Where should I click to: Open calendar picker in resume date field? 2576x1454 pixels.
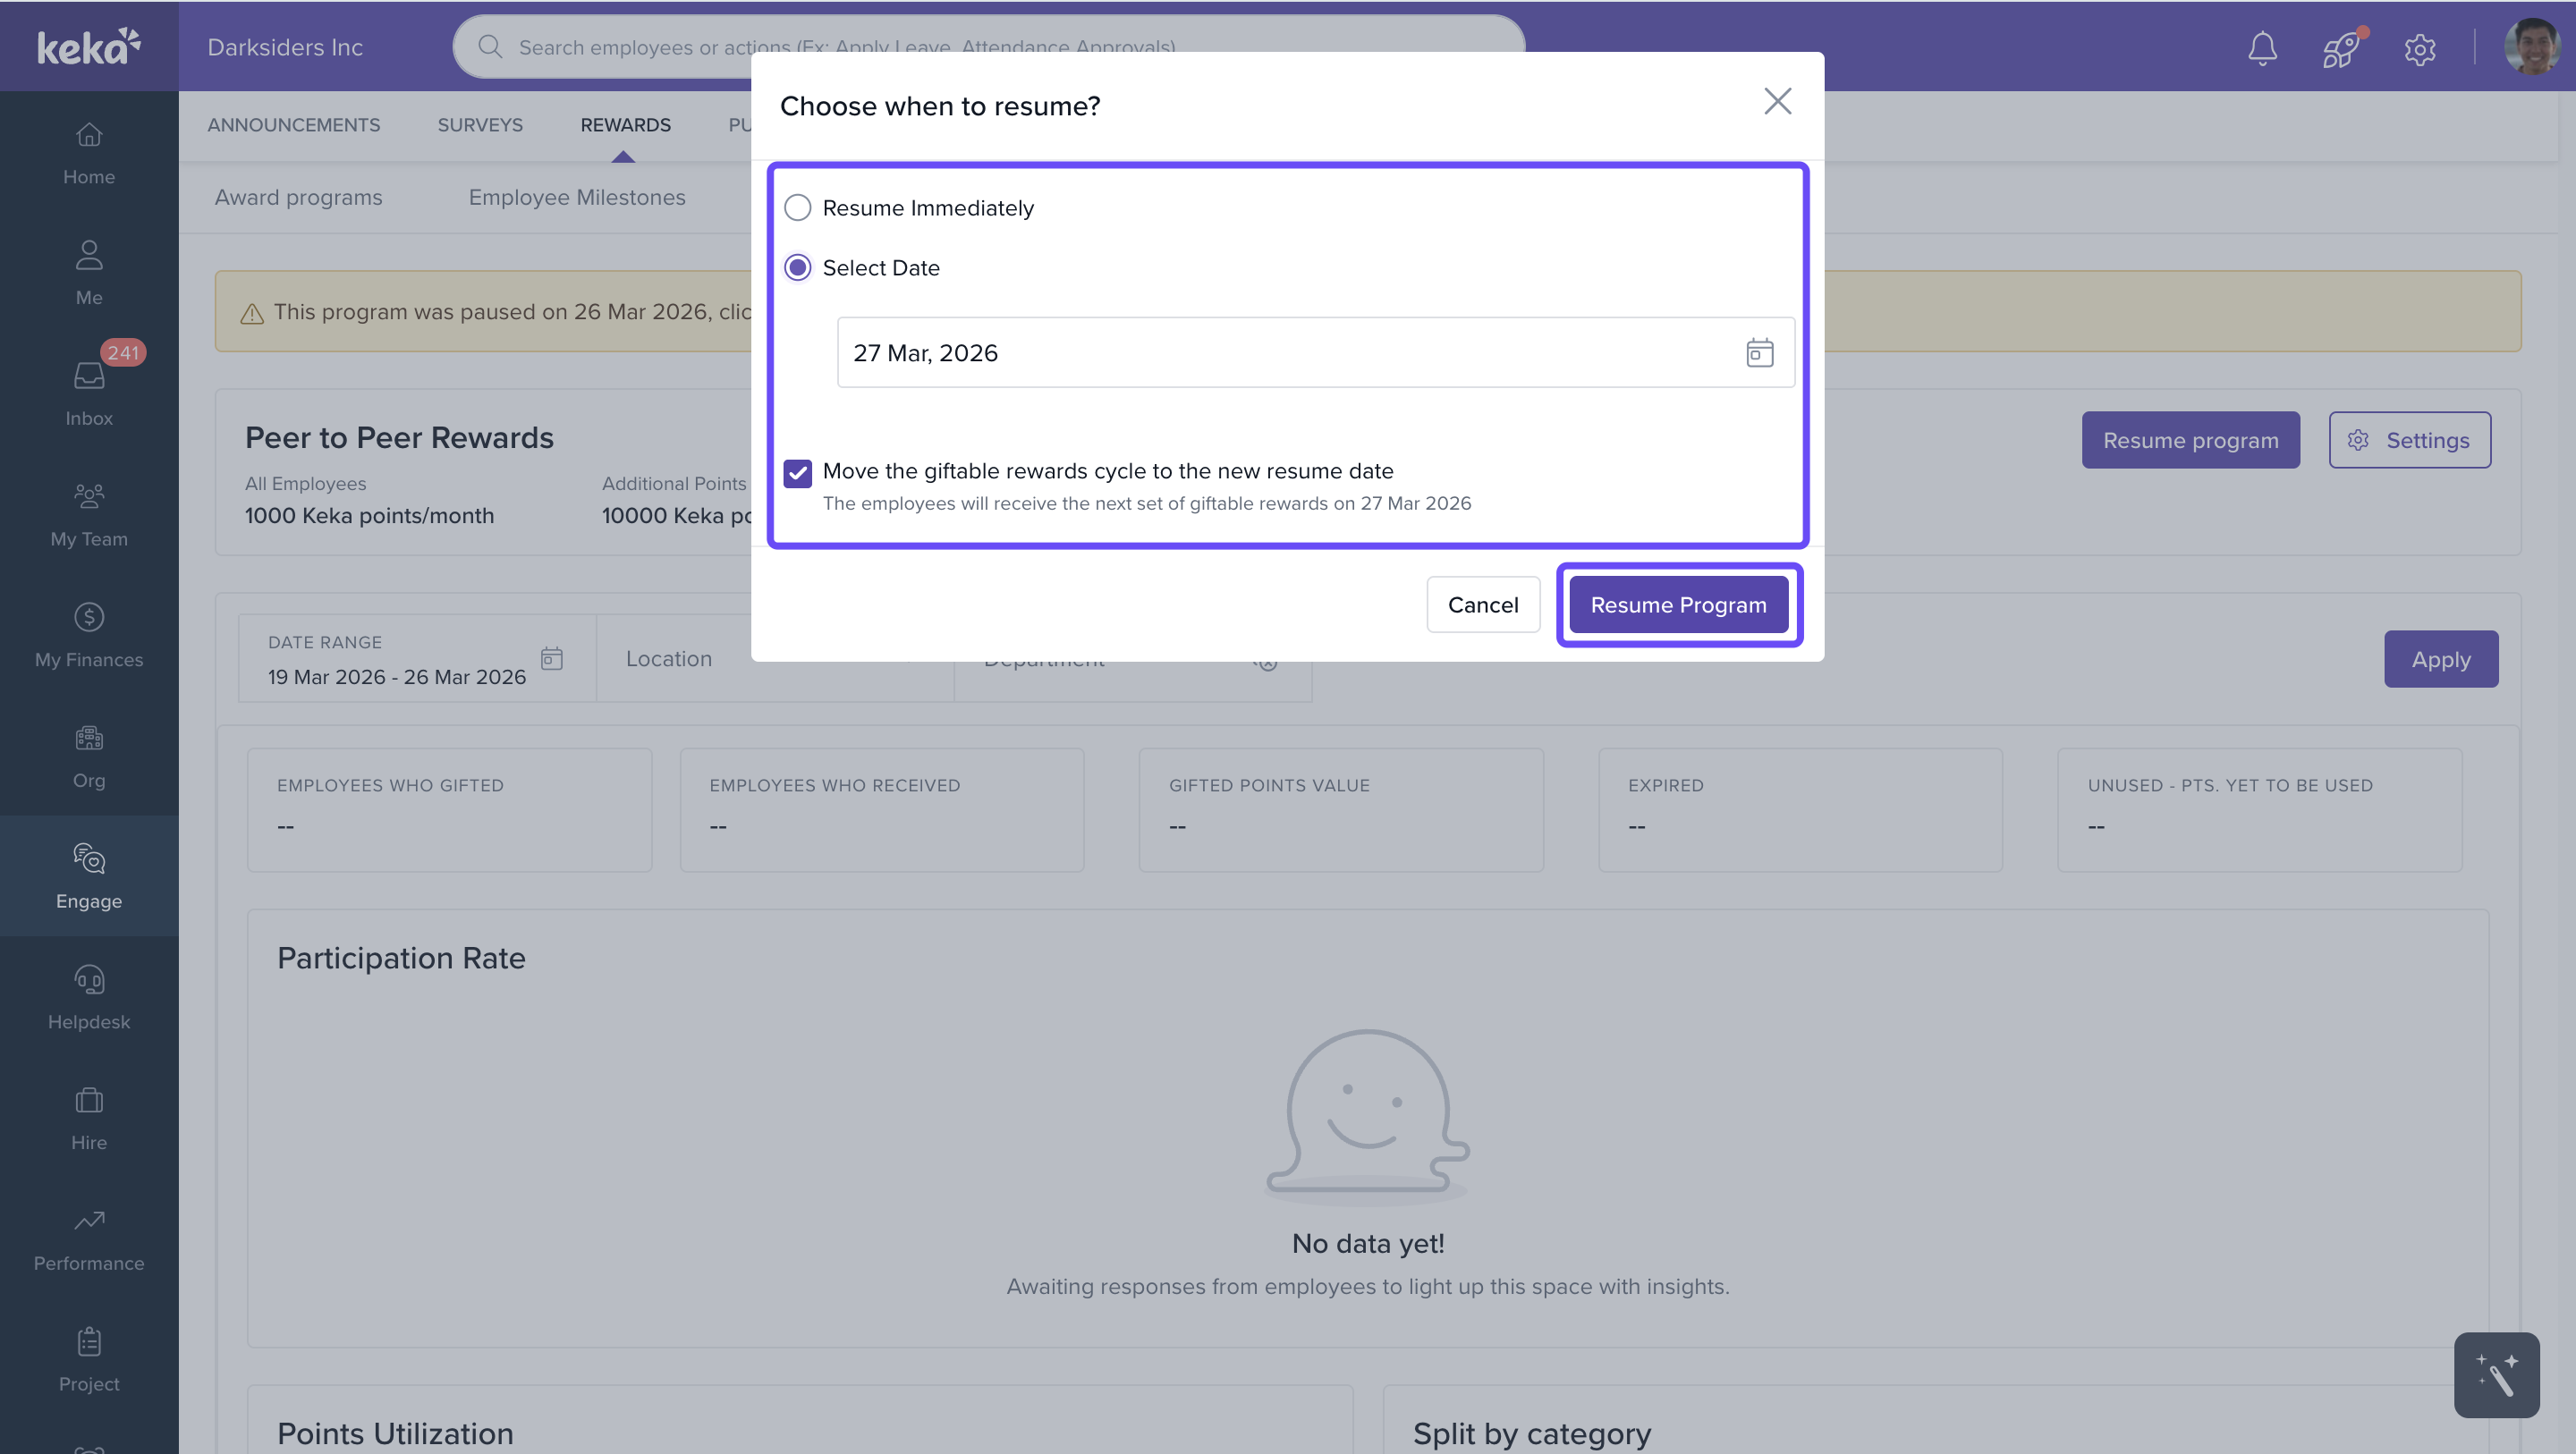[x=1759, y=353]
